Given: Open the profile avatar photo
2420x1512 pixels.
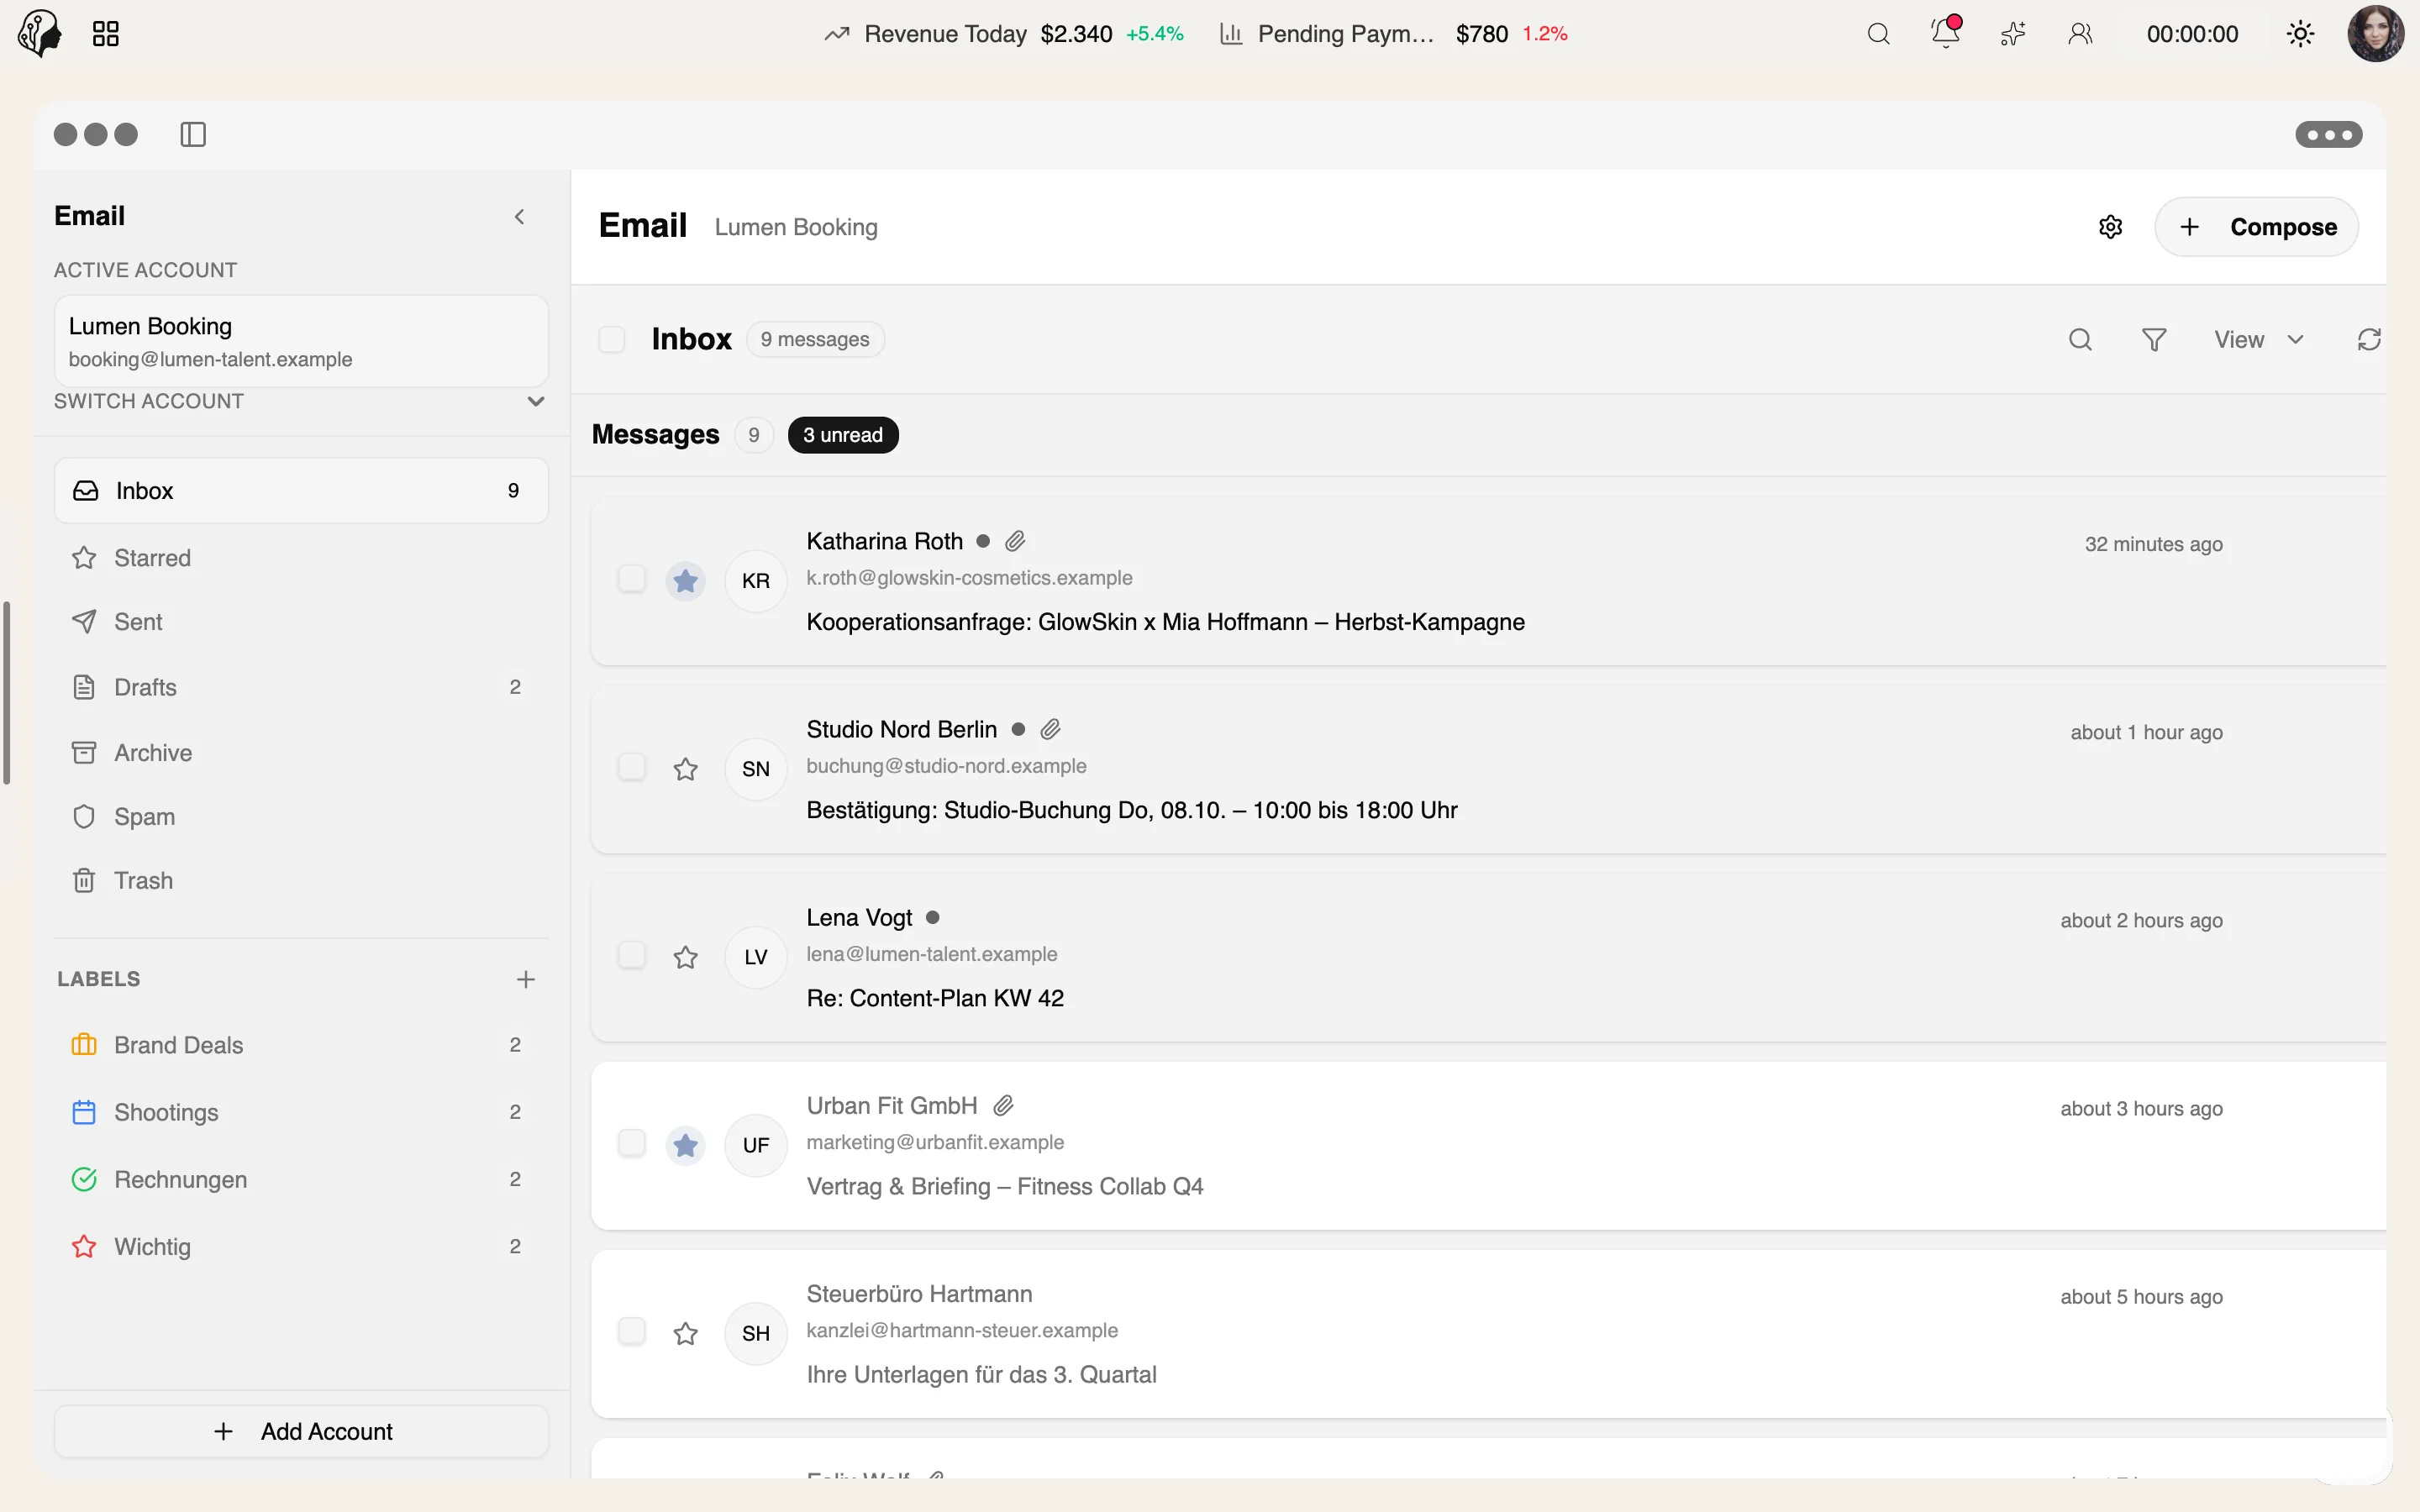Looking at the screenshot, I should (2376, 34).
